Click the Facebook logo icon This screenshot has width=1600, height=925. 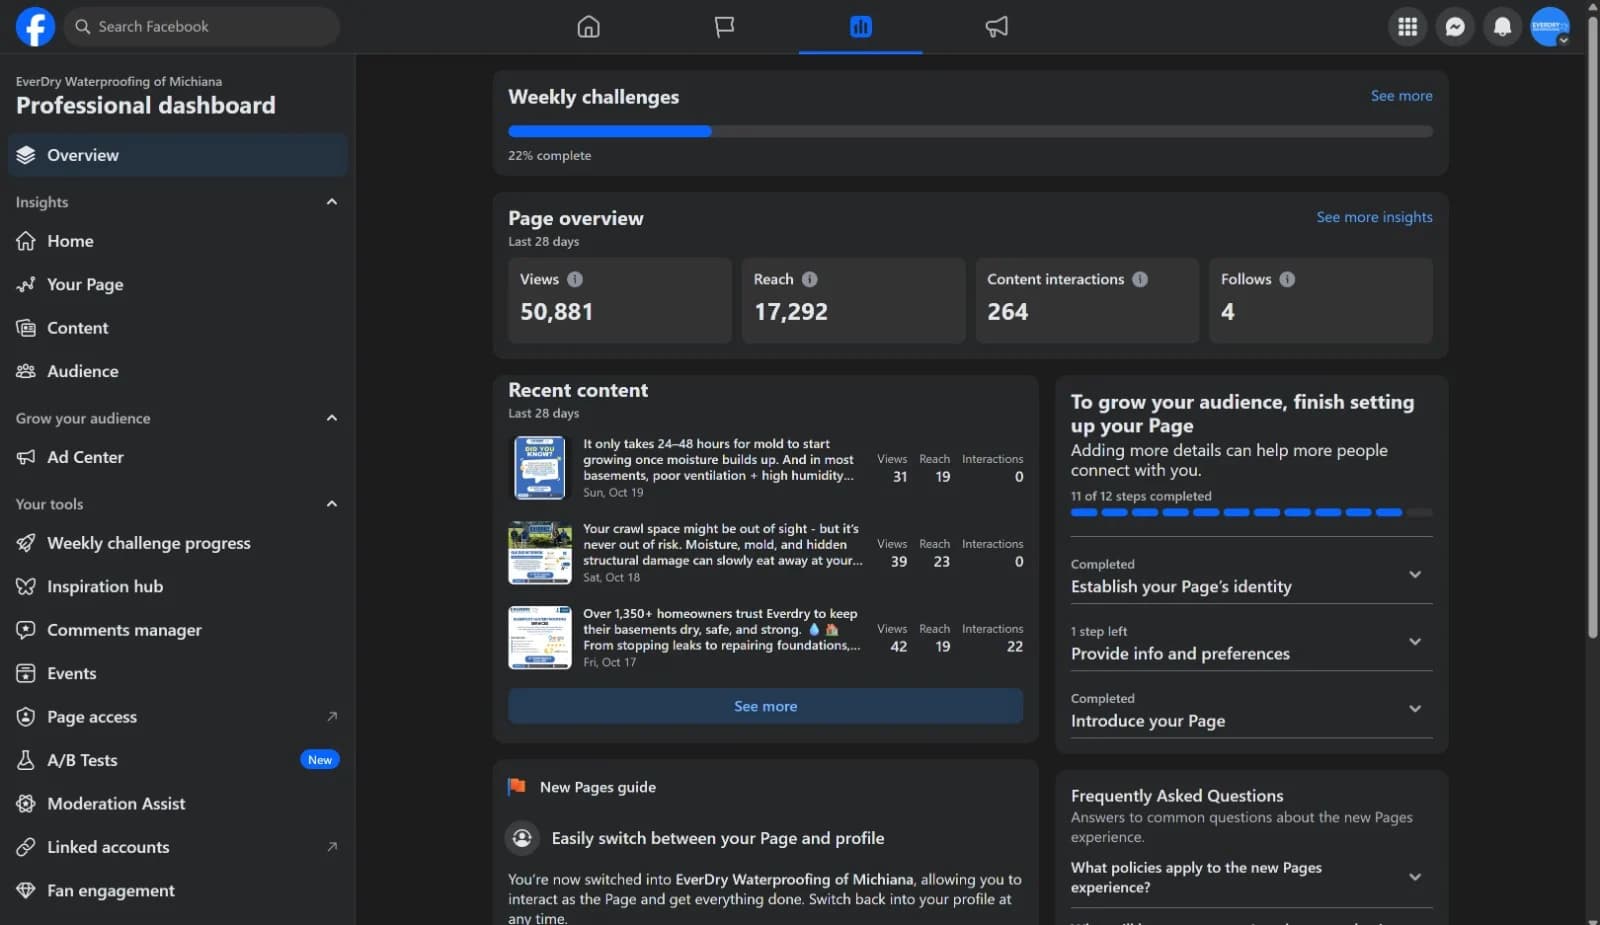[35, 27]
